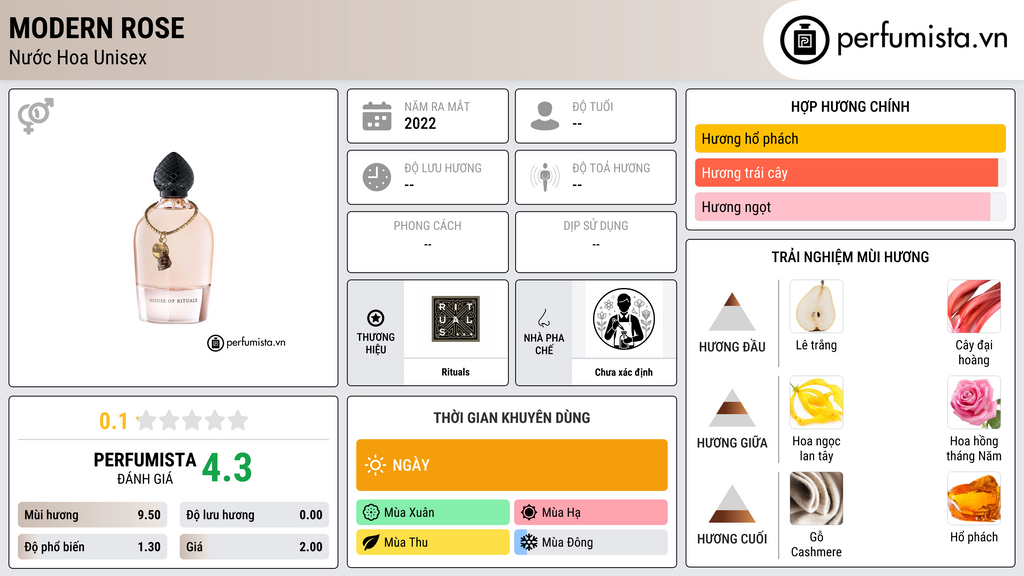Select the Mùa Đông season bar
The height and width of the screenshot is (576, 1024).
(x=591, y=542)
